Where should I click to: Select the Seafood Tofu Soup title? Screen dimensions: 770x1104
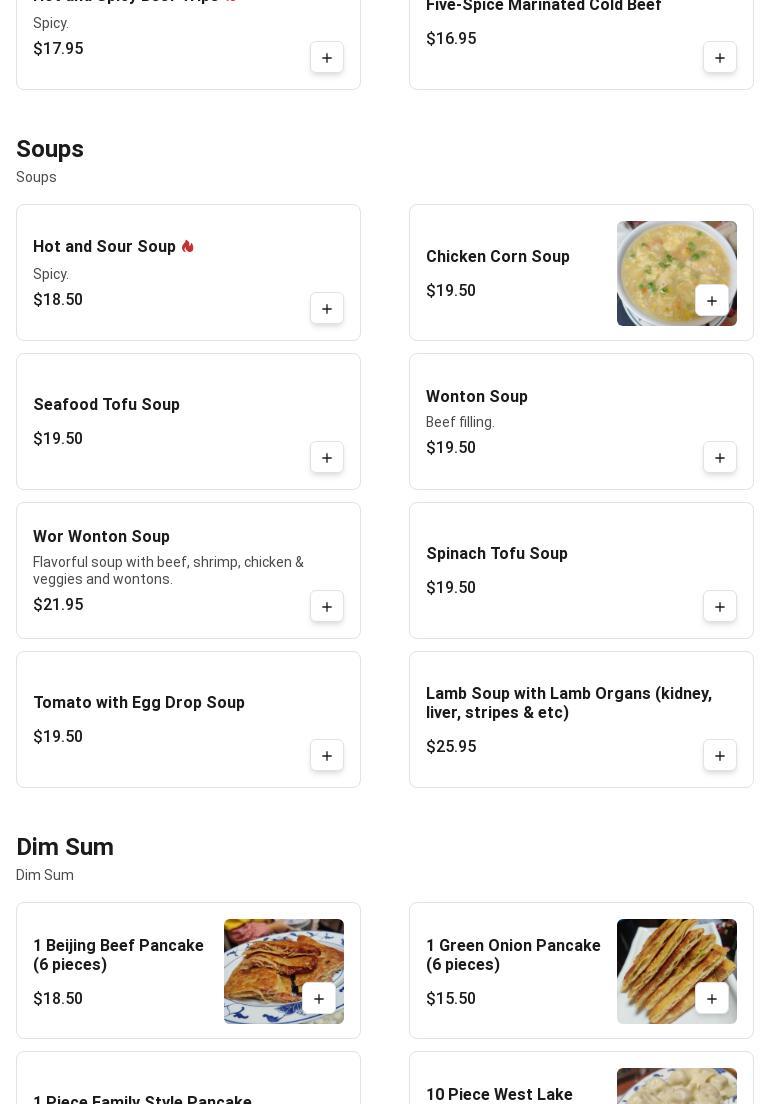click(x=106, y=404)
